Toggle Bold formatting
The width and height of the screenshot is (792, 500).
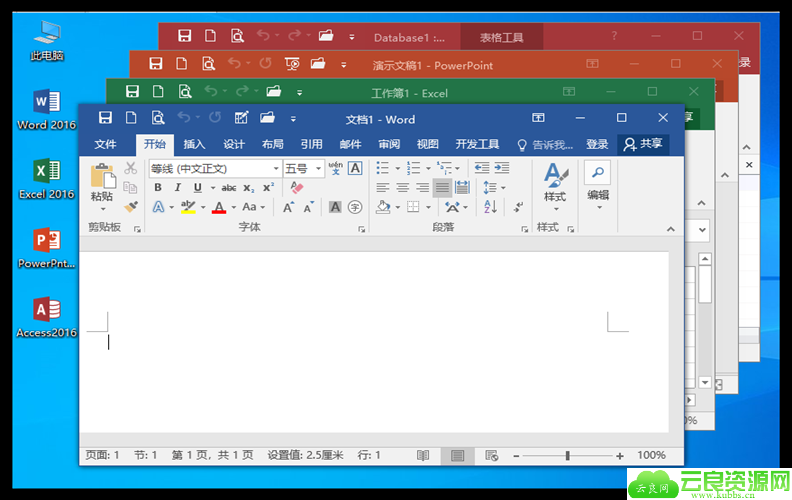[158, 187]
